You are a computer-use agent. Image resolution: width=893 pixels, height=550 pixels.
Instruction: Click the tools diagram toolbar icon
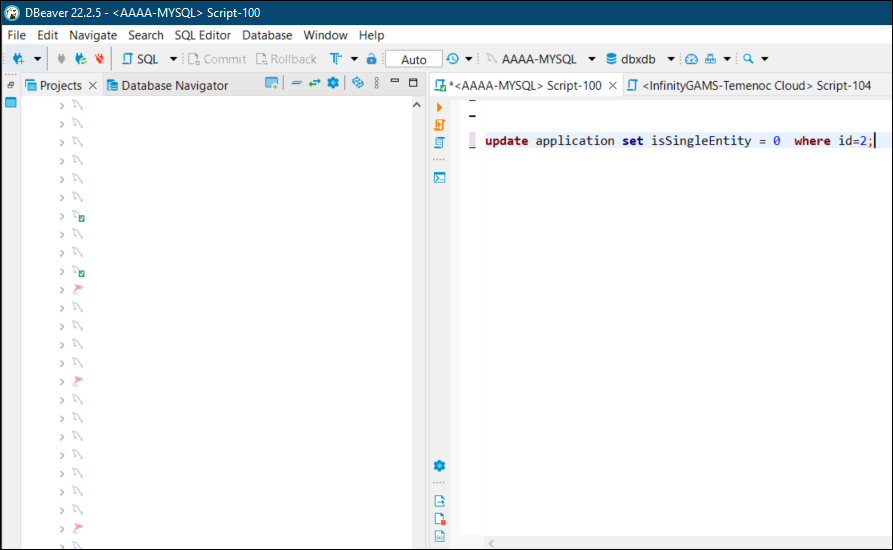click(710, 59)
